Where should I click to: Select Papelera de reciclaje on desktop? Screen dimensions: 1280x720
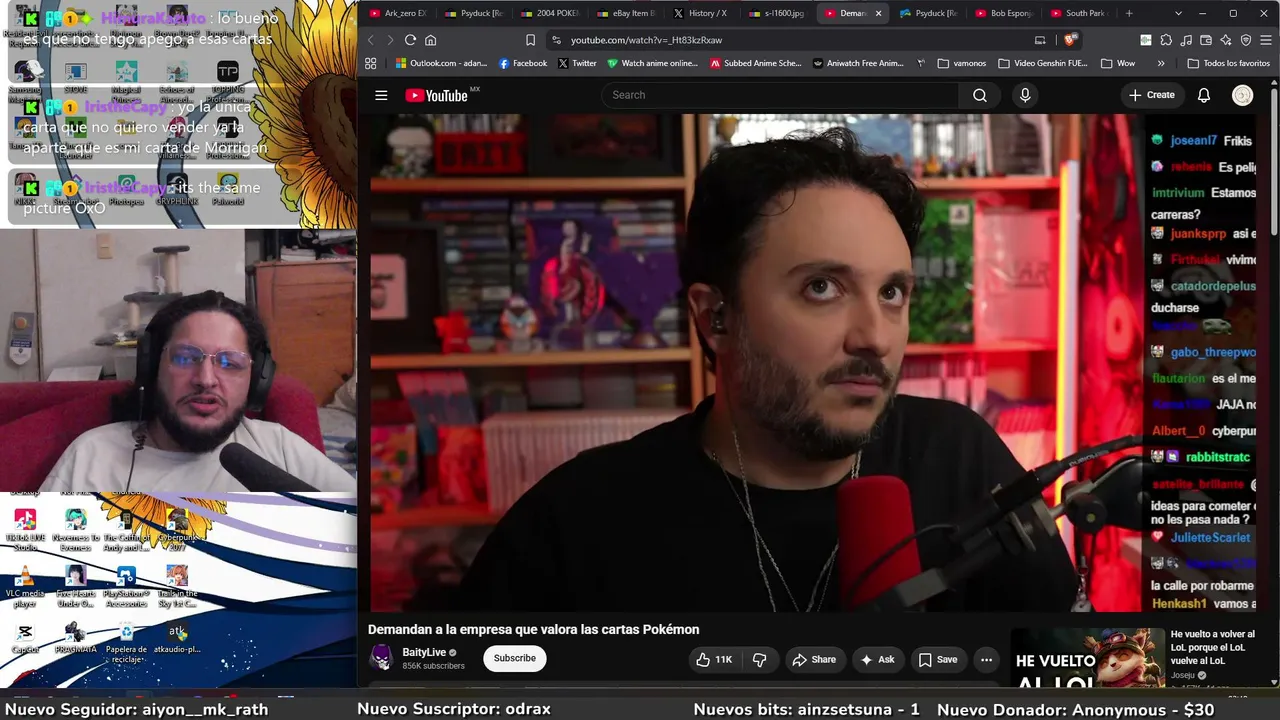pyautogui.click(x=126, y=643)
